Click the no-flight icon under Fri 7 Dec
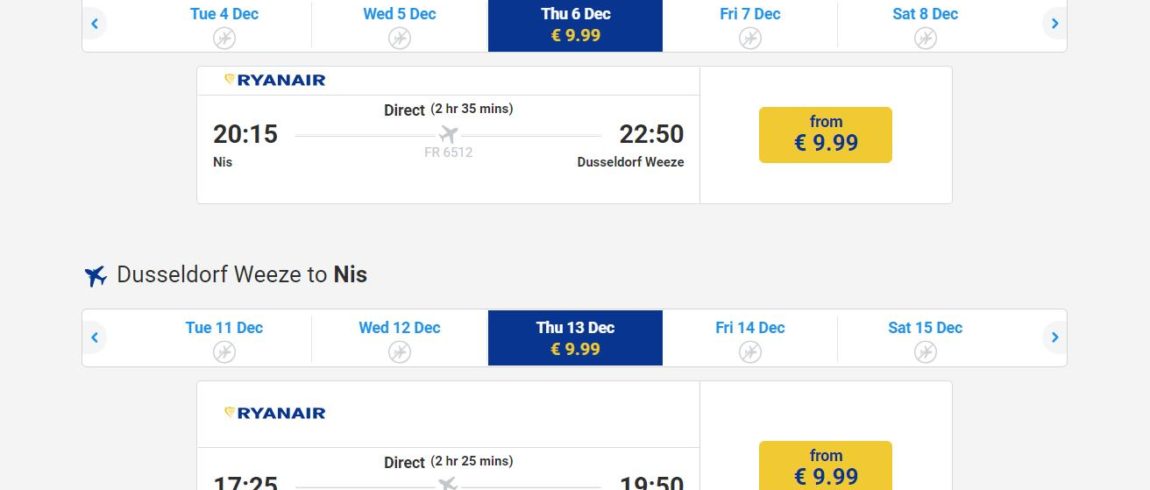Screen dimensions: 1150x490 click(x=750, y=38)
